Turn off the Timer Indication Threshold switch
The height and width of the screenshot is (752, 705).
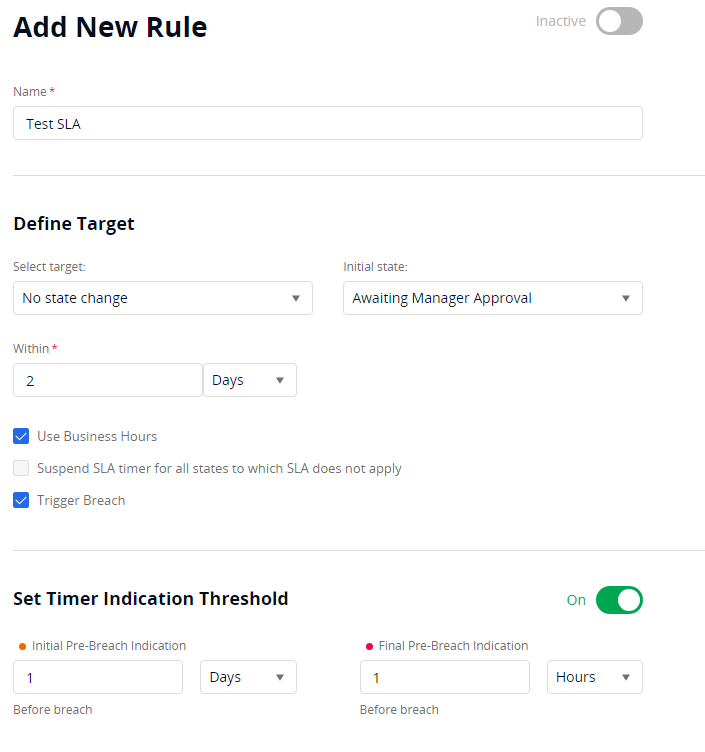click(x=619, y=600)
